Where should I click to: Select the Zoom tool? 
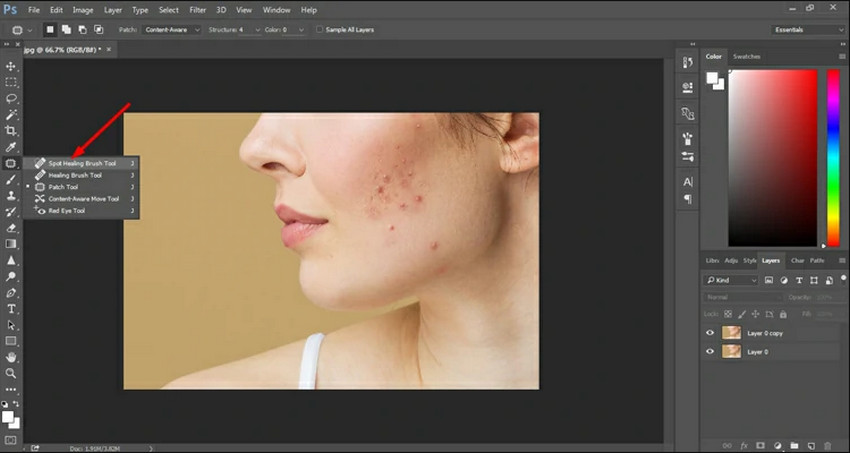click(x=10, y=373)
